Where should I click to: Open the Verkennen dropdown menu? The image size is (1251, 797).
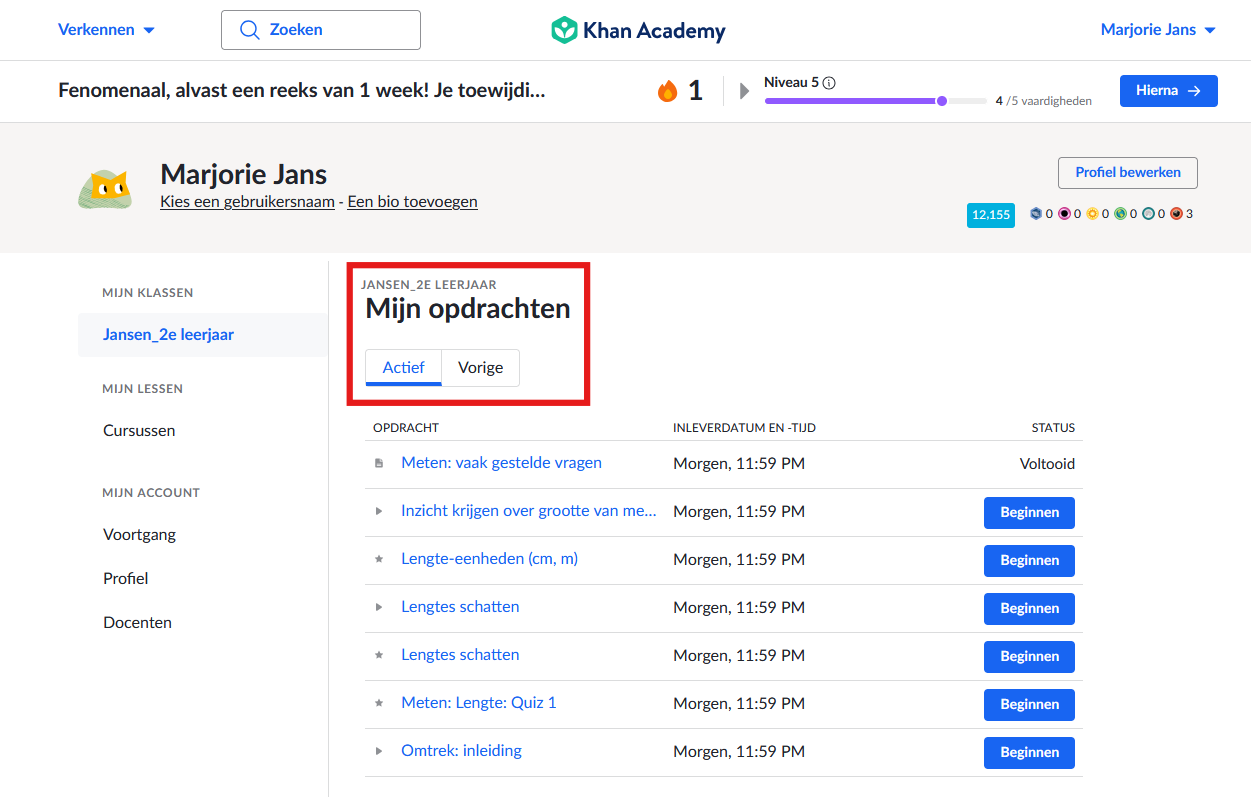106,30
